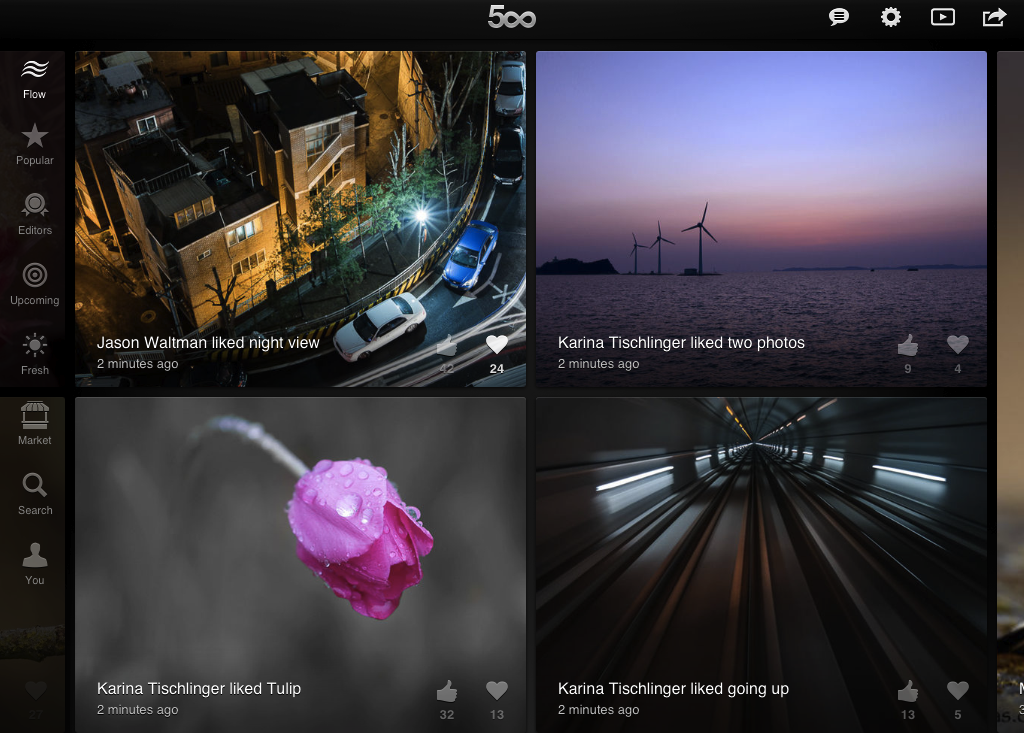Open the wind turbines sunset photo
Screen dimensions: 1024x733
pyautogui.click(x=761, y=219)
